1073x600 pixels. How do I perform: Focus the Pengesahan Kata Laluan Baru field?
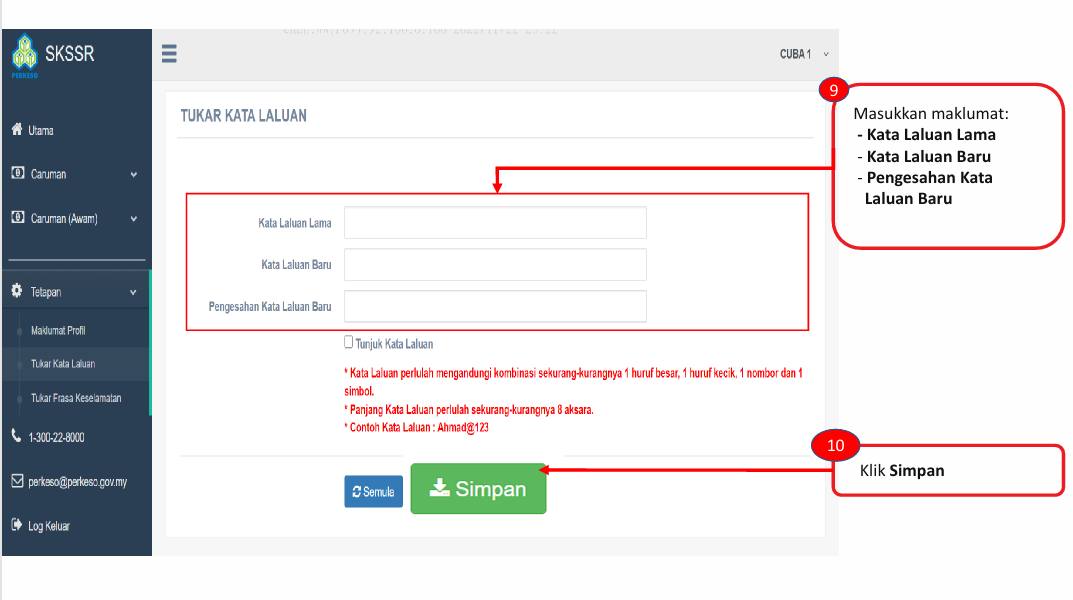point(495,306)
